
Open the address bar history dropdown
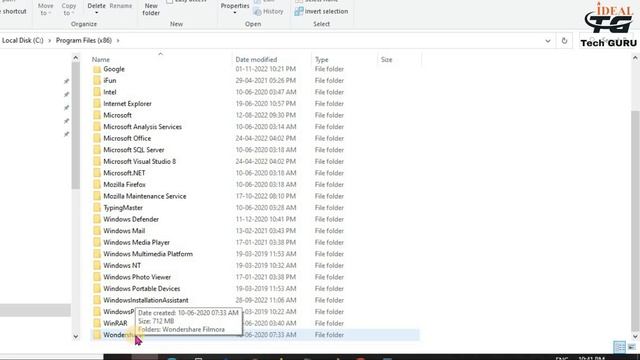click(548, 41)
